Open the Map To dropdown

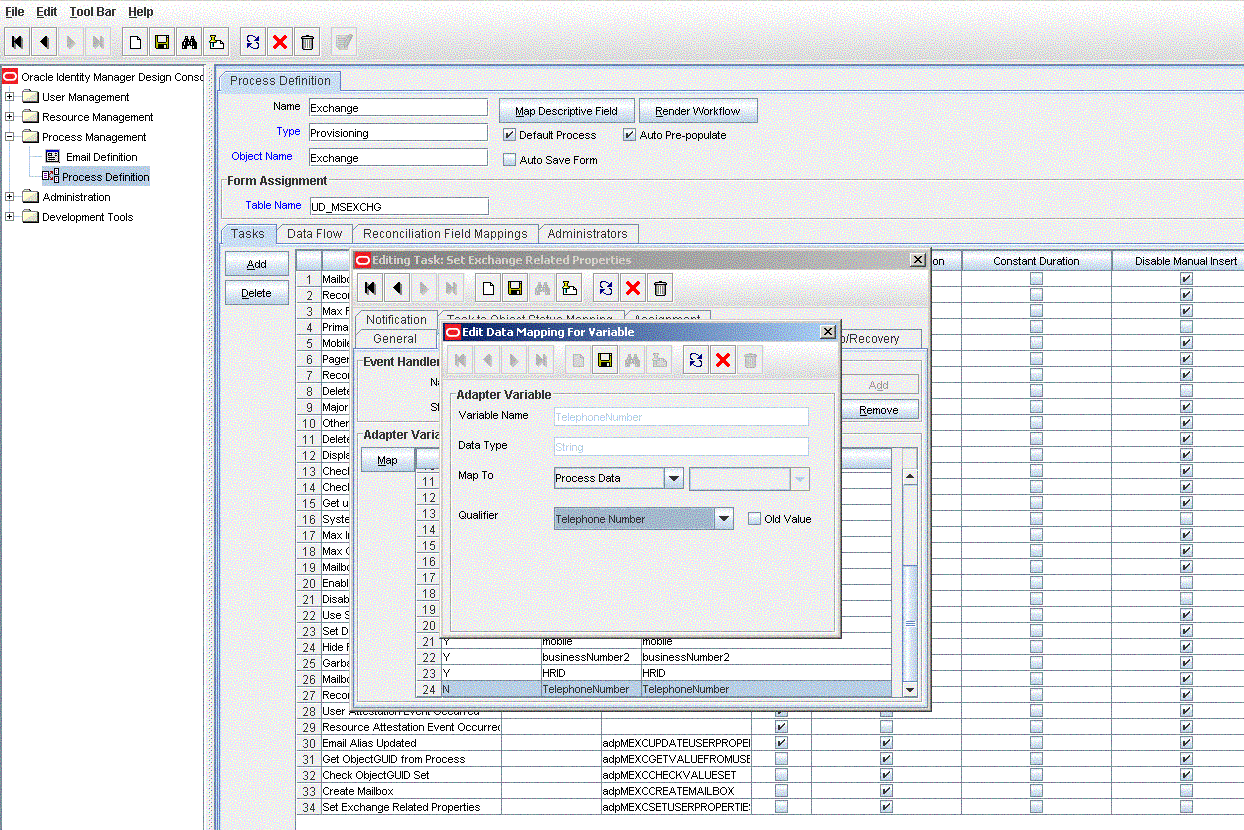coord(674,479)
